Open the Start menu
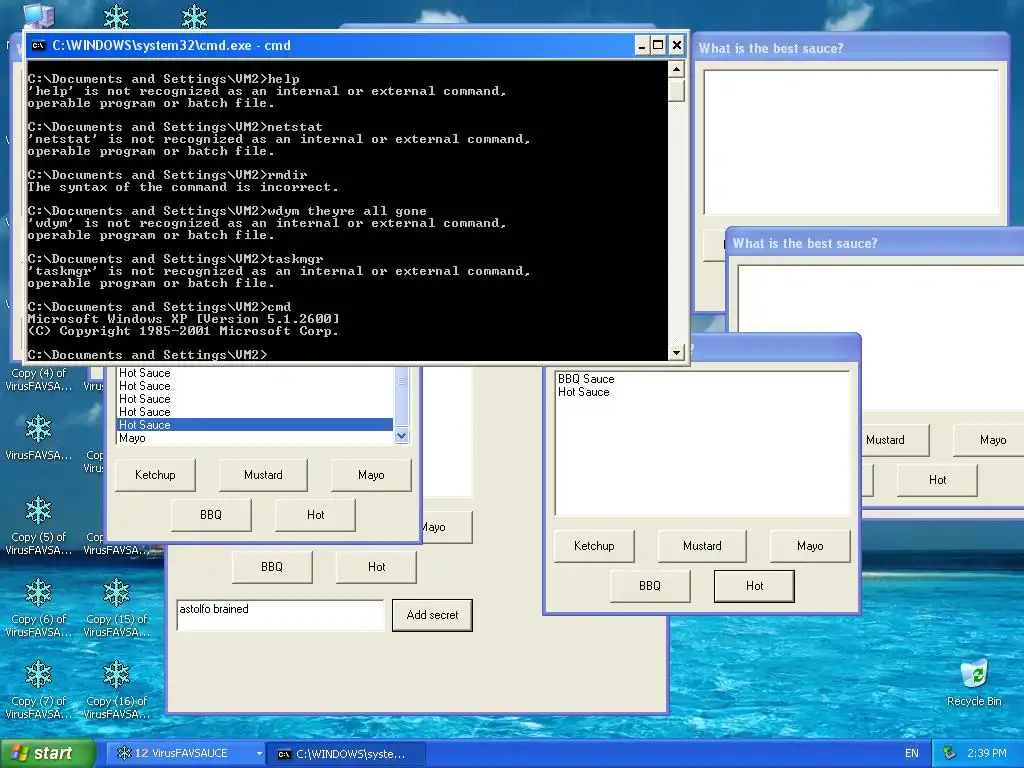The image size is (1024, 768). coord(48,754)
